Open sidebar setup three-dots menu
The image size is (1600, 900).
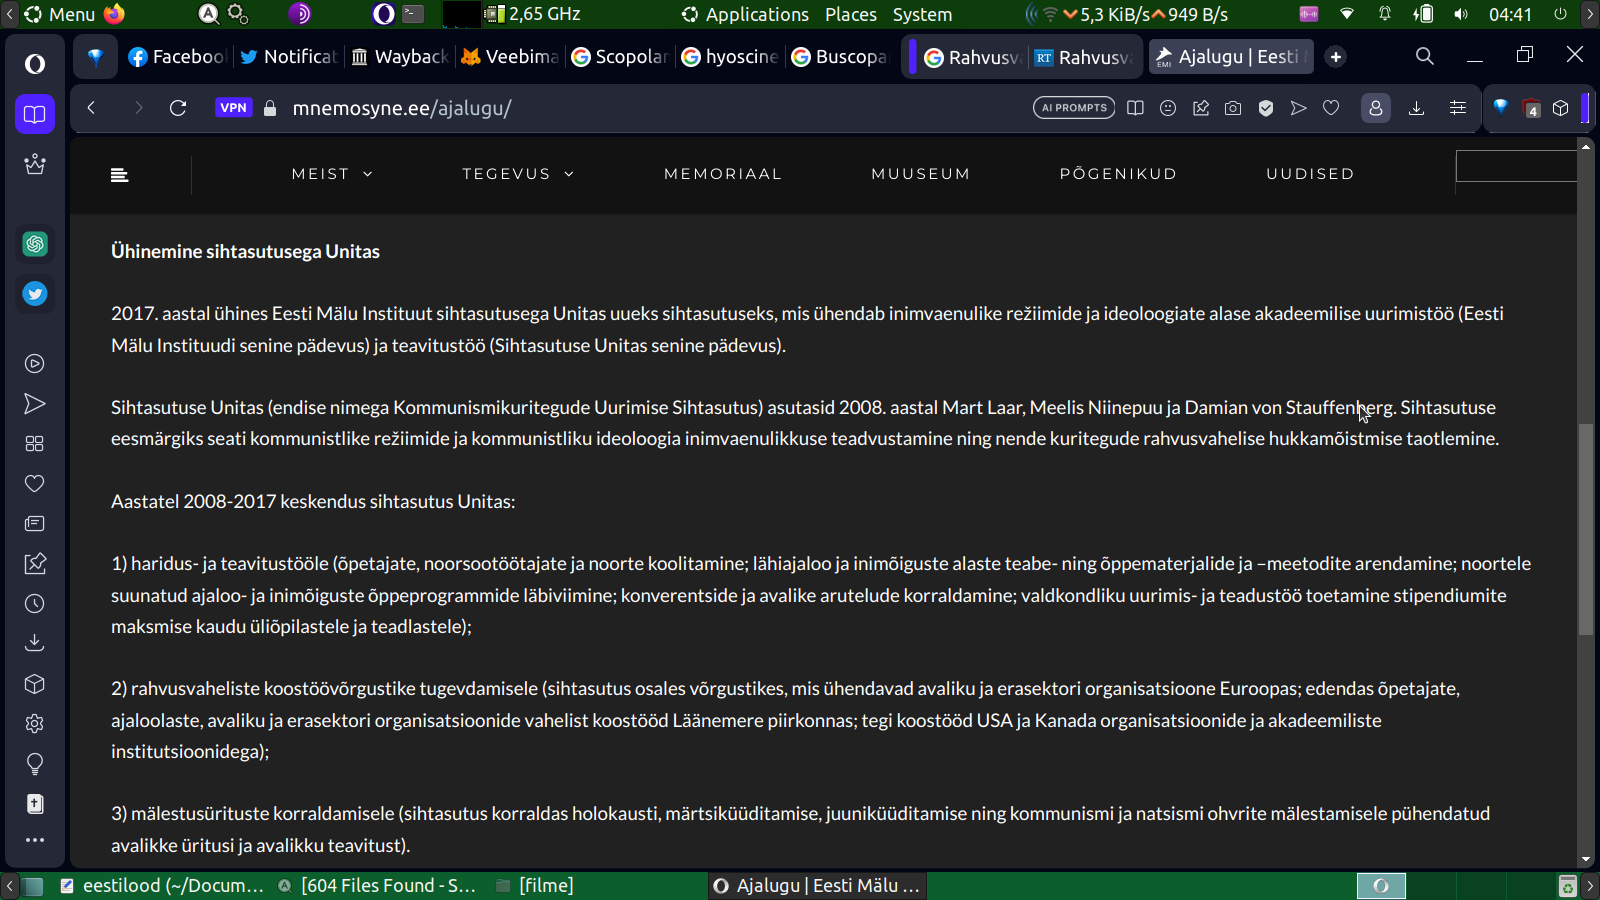(35, 840)
